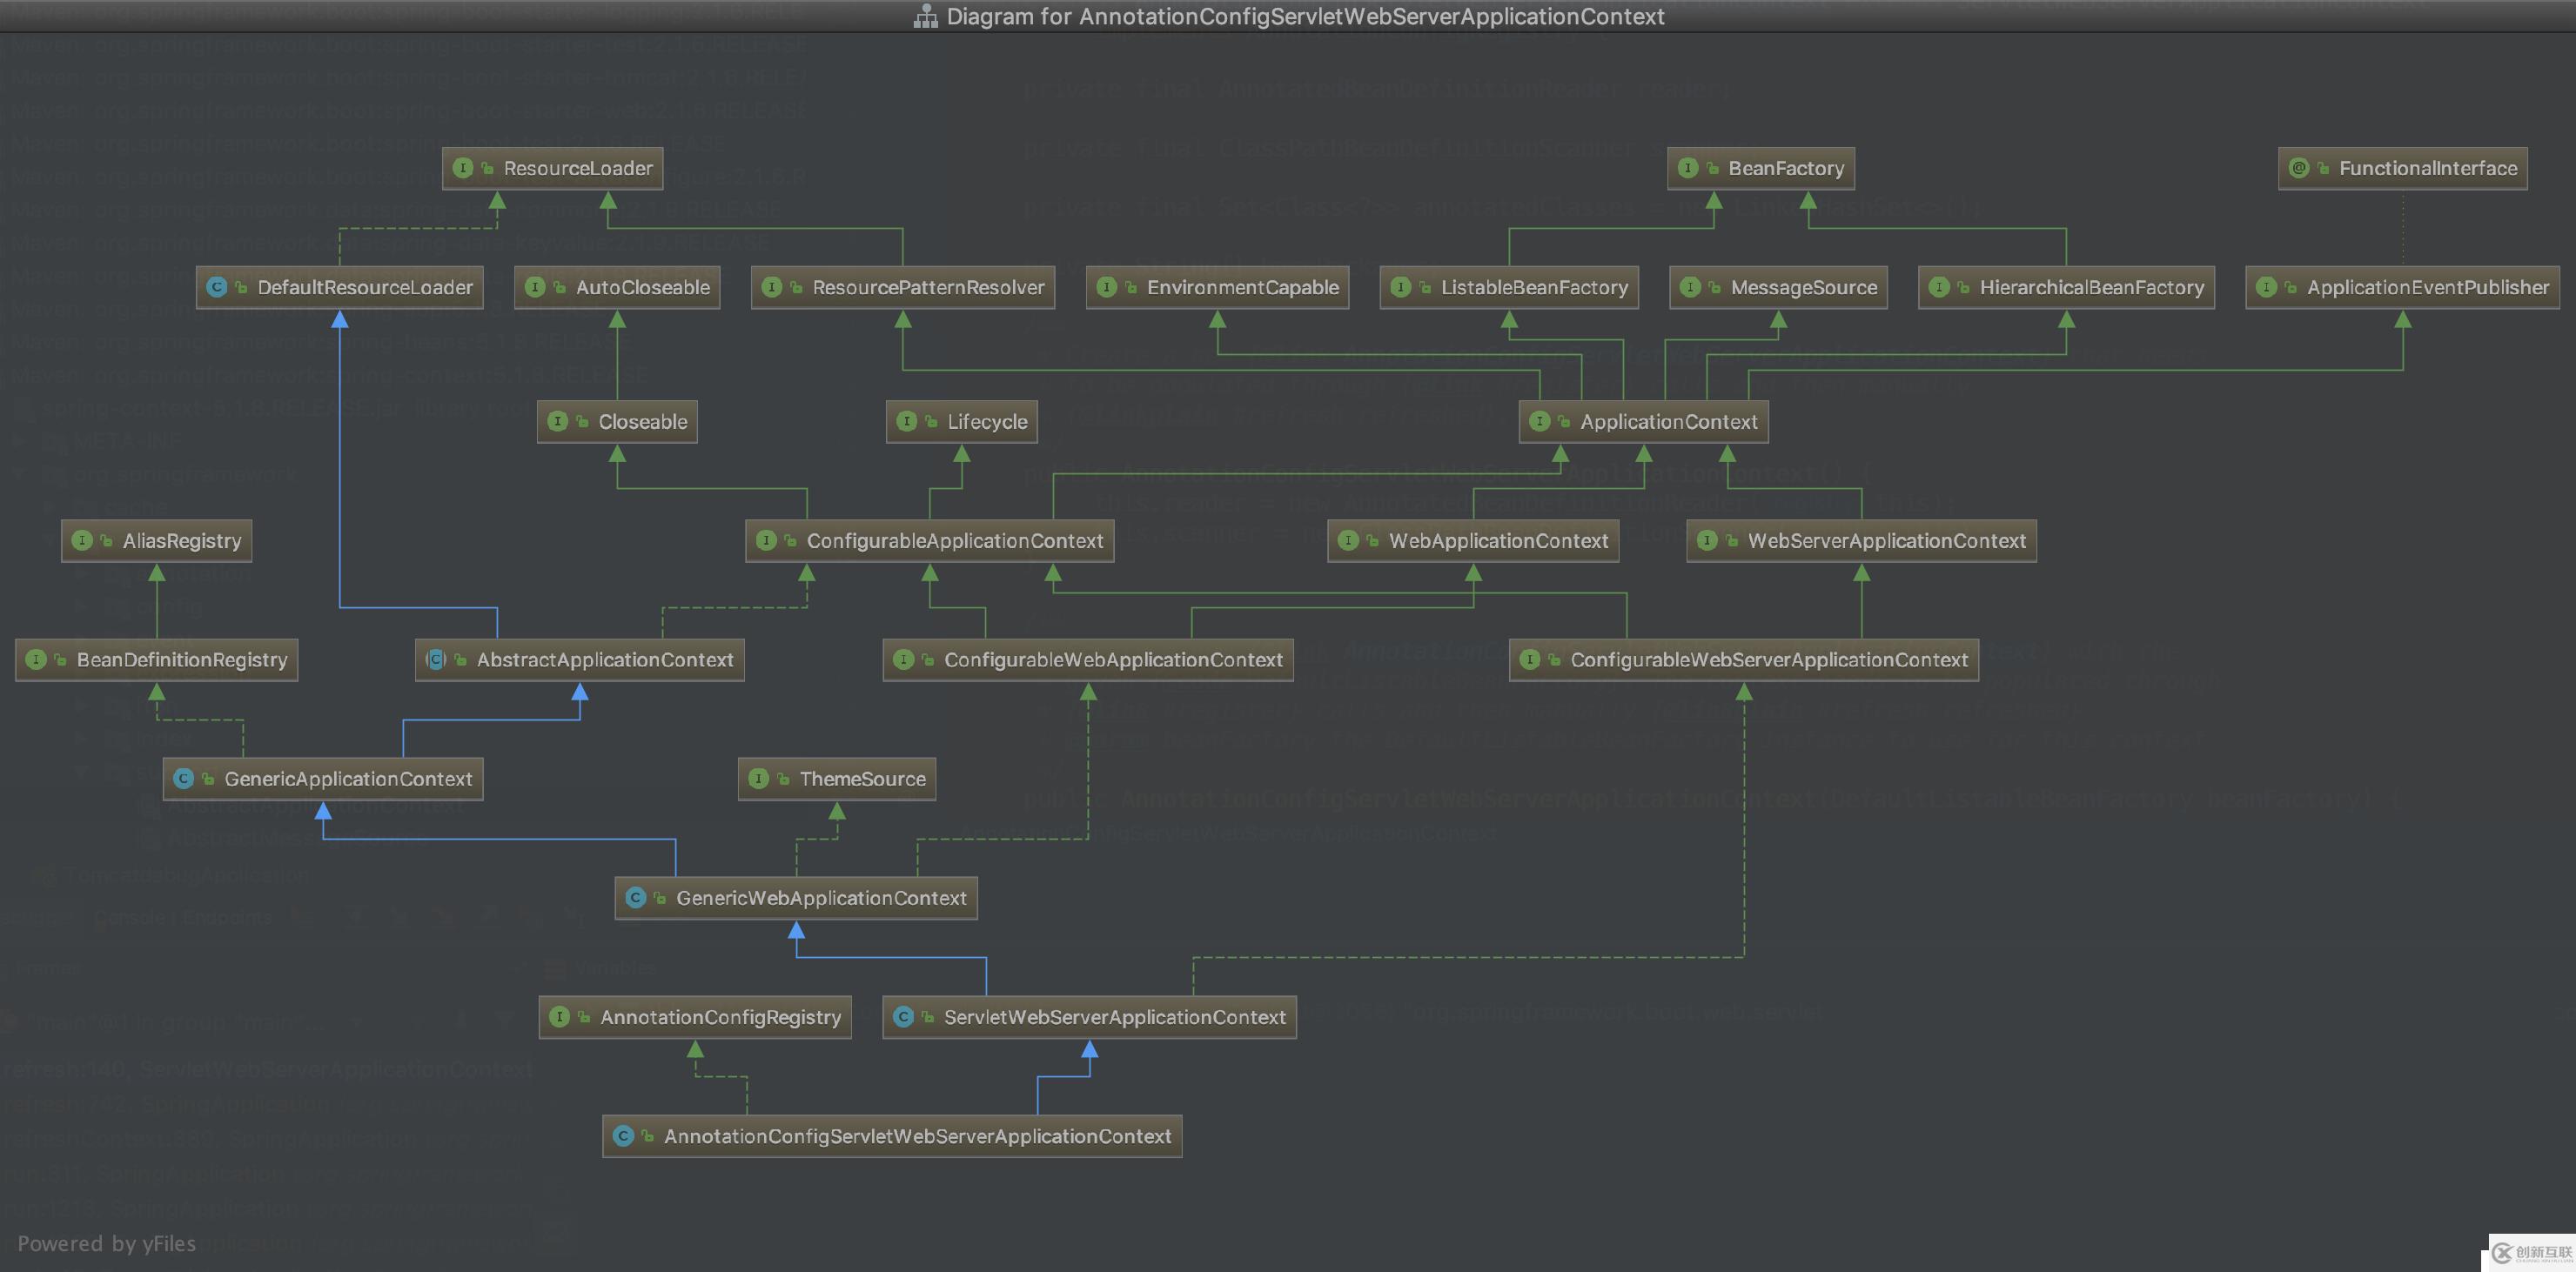This screenshot has width=2576, height=1272.
Task: Open diagram title menu at top
Action: tap(1286, 15)
